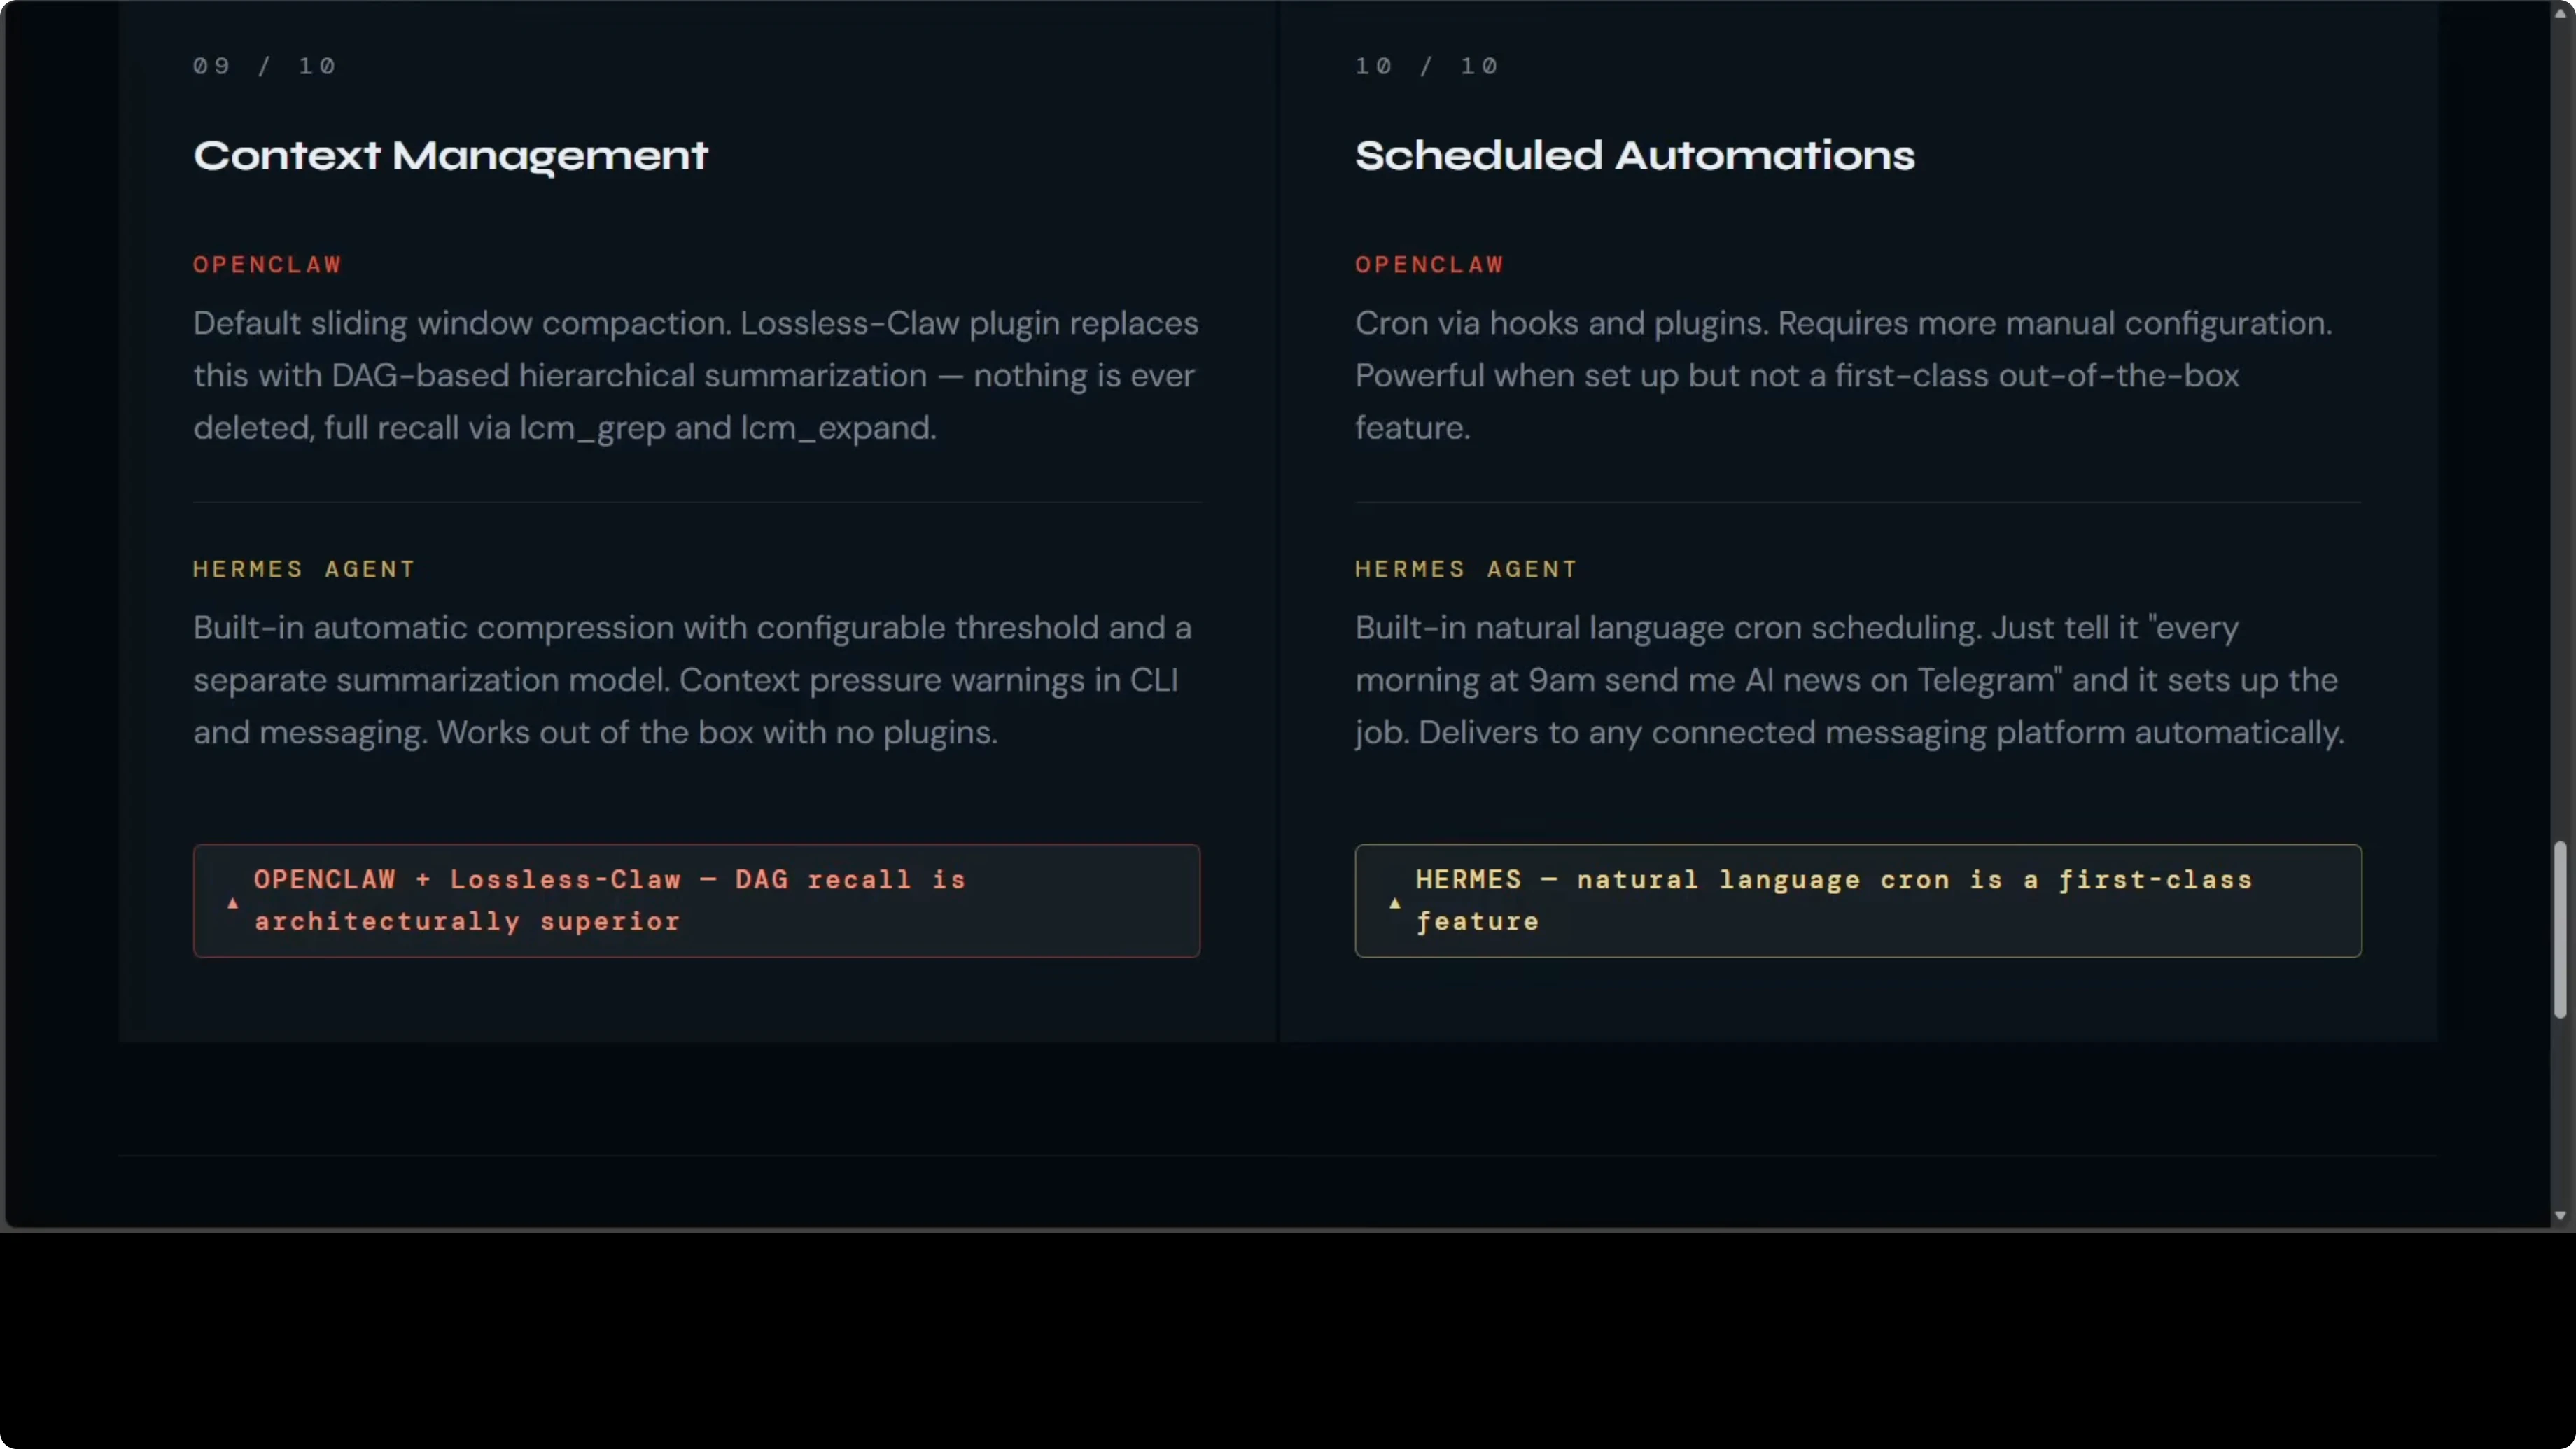Viewport: 2576px width, 1449px height.
Task: Click HERMES AGENT label in Scheduled Automations card
Action: [x=1465, y=569]
